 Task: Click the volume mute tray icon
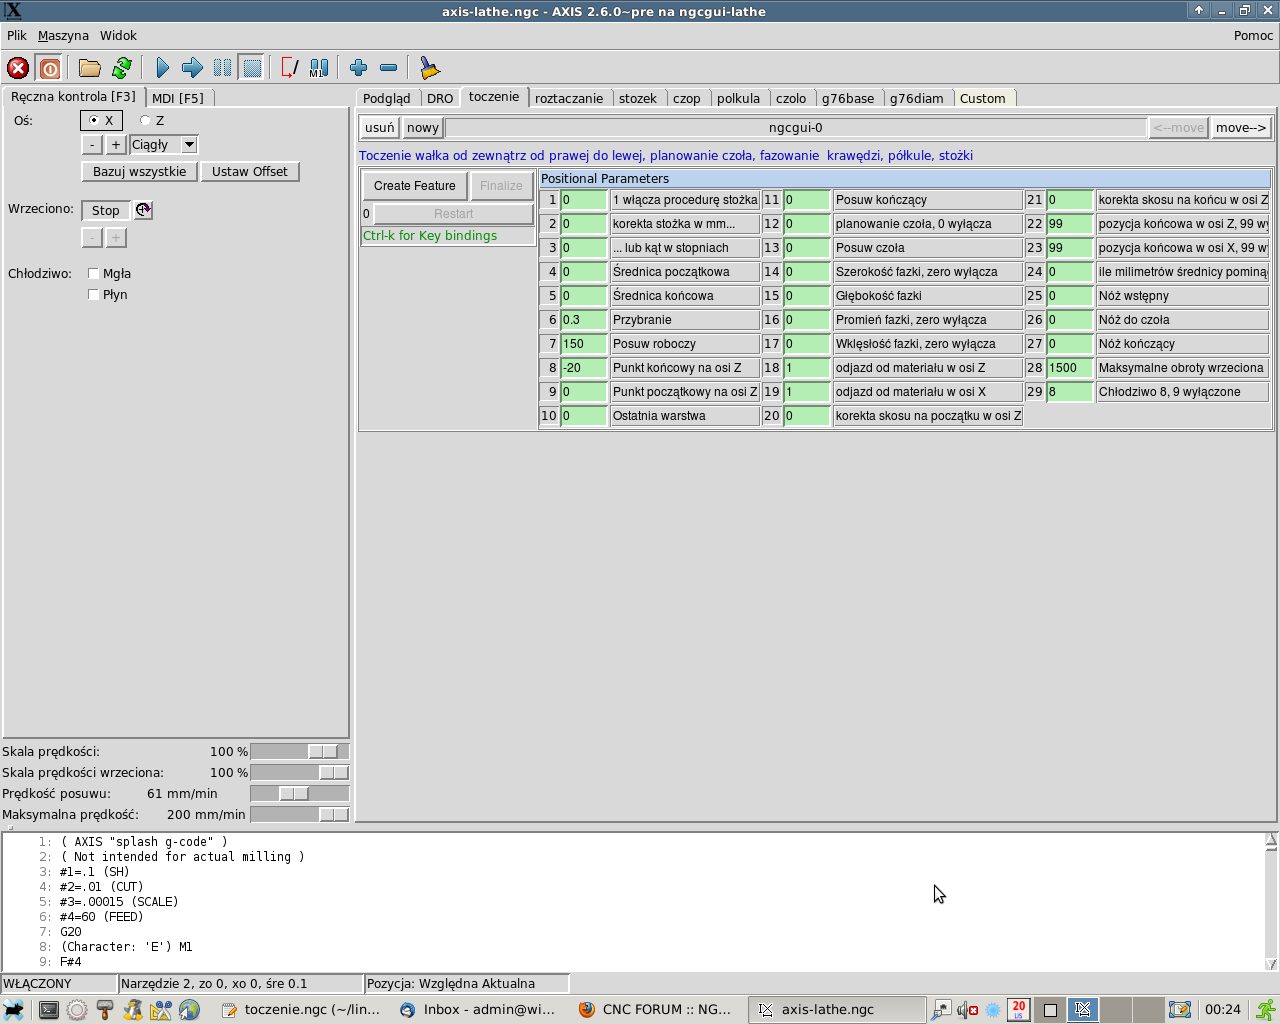click(x=967, y=1010)
